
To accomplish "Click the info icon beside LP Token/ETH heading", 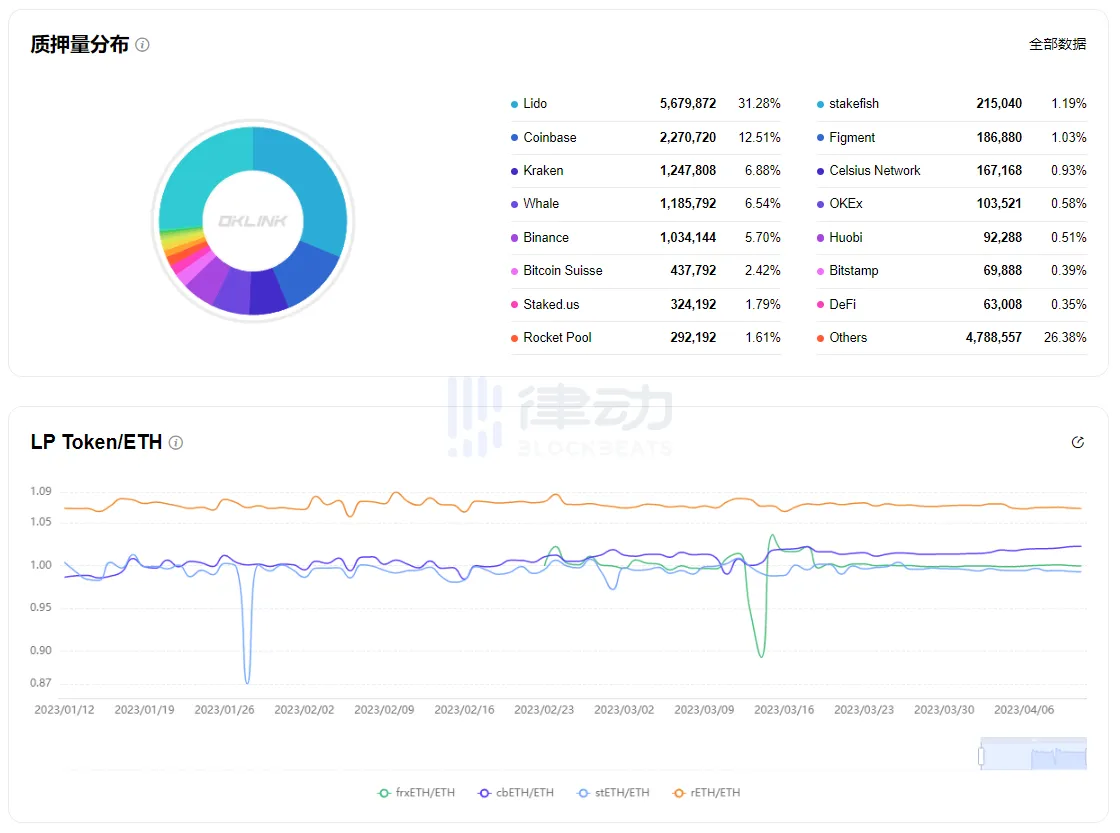I will (176, 443).
